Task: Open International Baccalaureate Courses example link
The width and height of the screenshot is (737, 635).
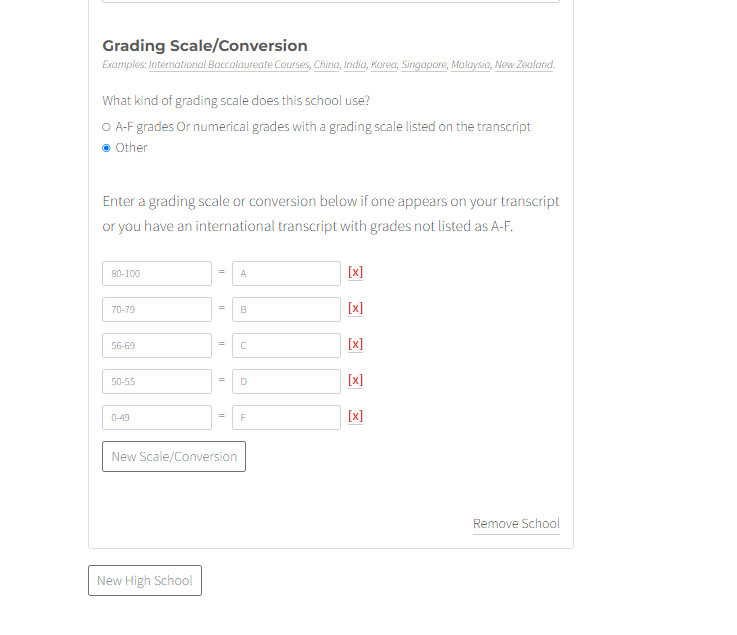Action: coord(229,64)
